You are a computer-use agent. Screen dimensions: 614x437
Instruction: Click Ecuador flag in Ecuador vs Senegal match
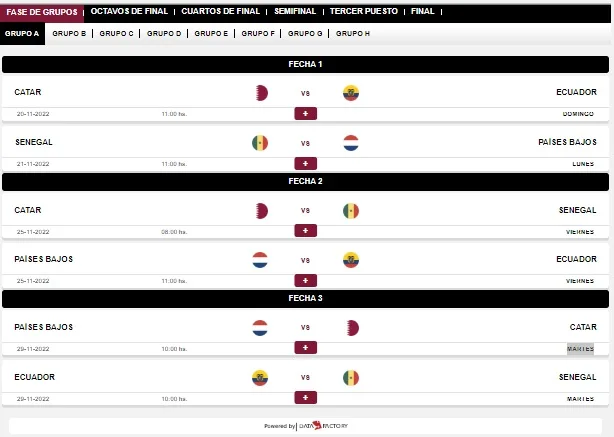pos(260,378)
